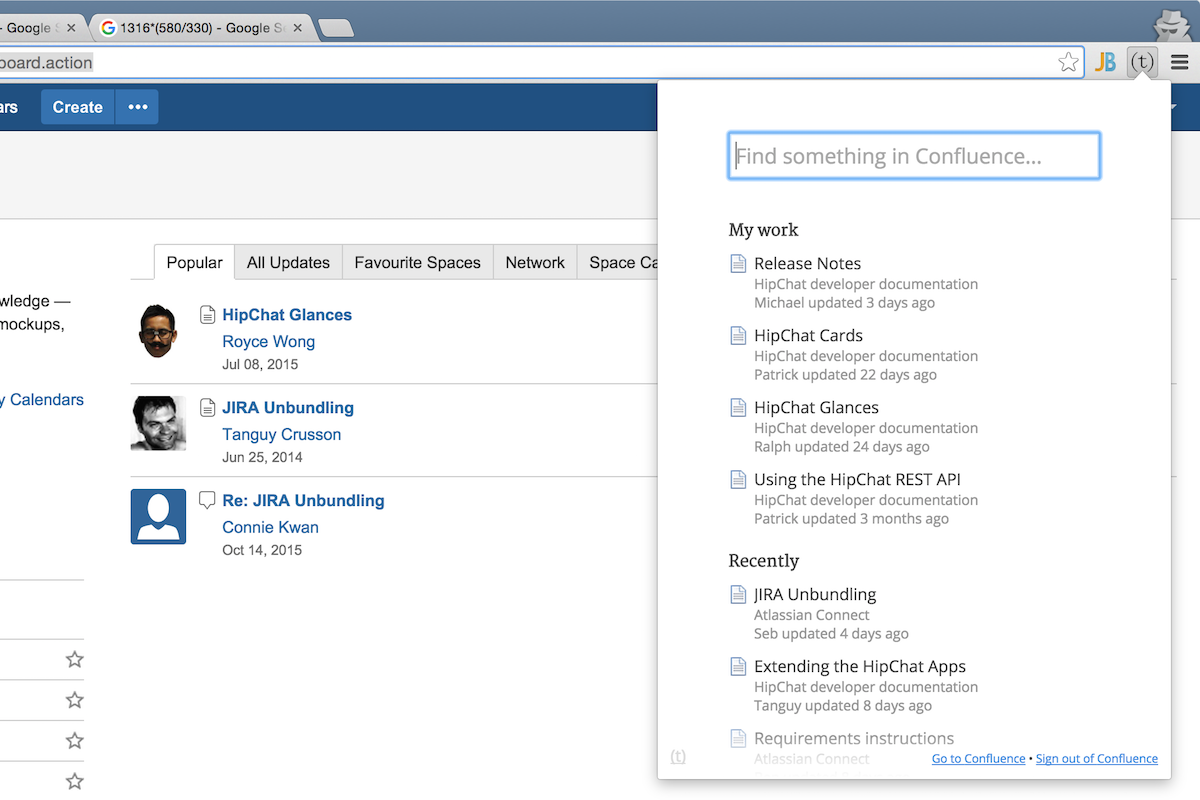Open the Calendars link on left

[x=40, y=400]
